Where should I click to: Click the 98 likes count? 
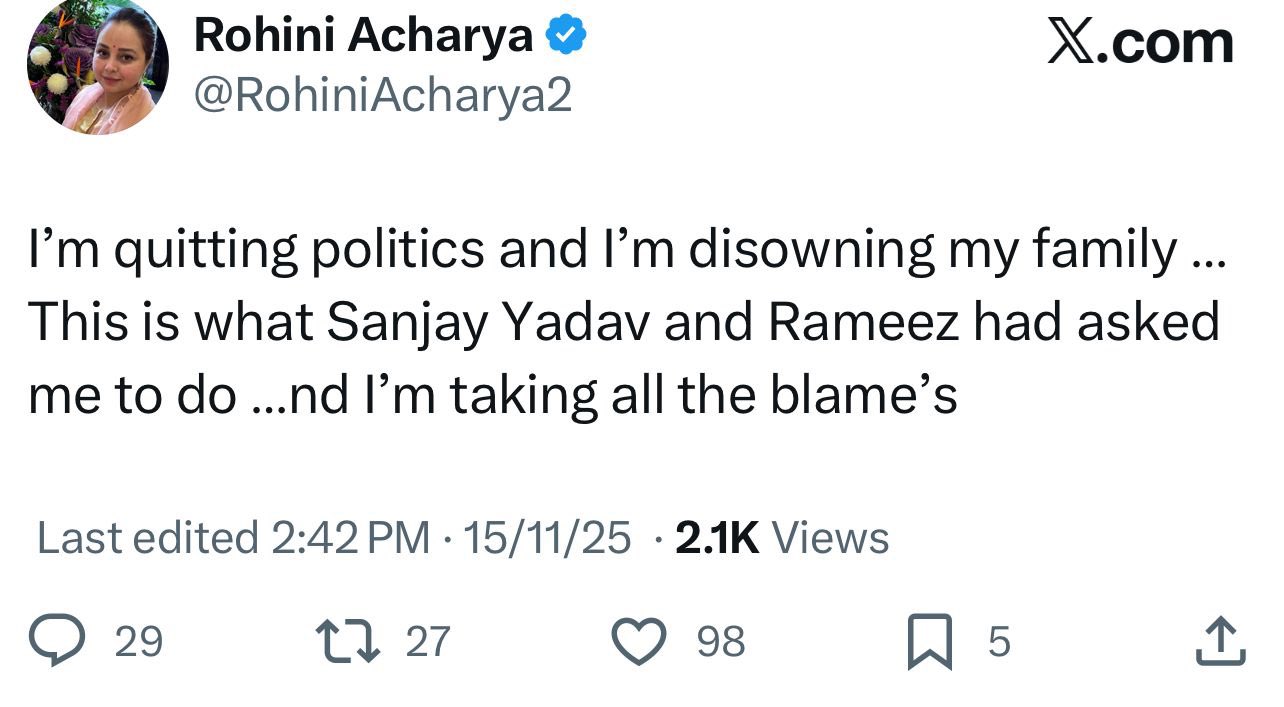point(721,641)
